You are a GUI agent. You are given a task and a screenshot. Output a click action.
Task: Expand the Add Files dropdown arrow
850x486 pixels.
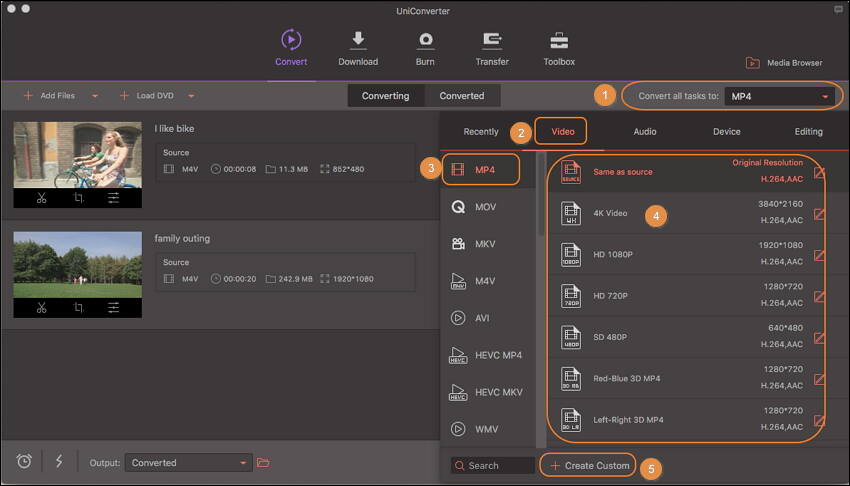coord(95,96)
